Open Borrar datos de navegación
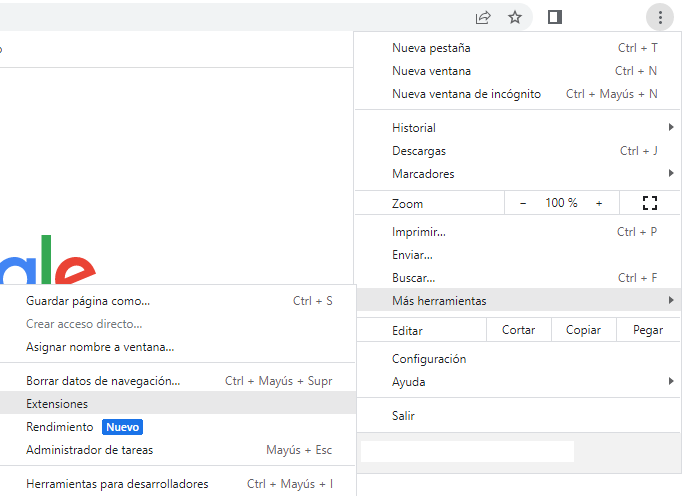Viewport: 682px width, 496px height. coord(103,381)
